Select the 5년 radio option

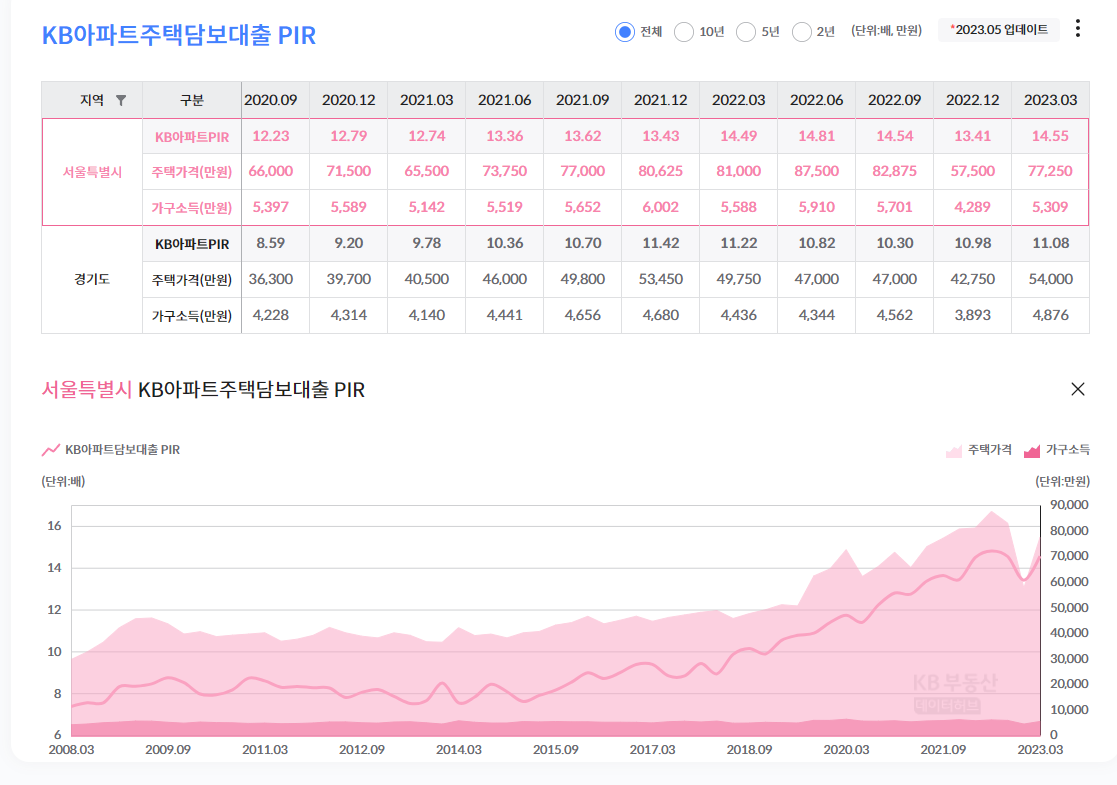(x=745, y=31)
